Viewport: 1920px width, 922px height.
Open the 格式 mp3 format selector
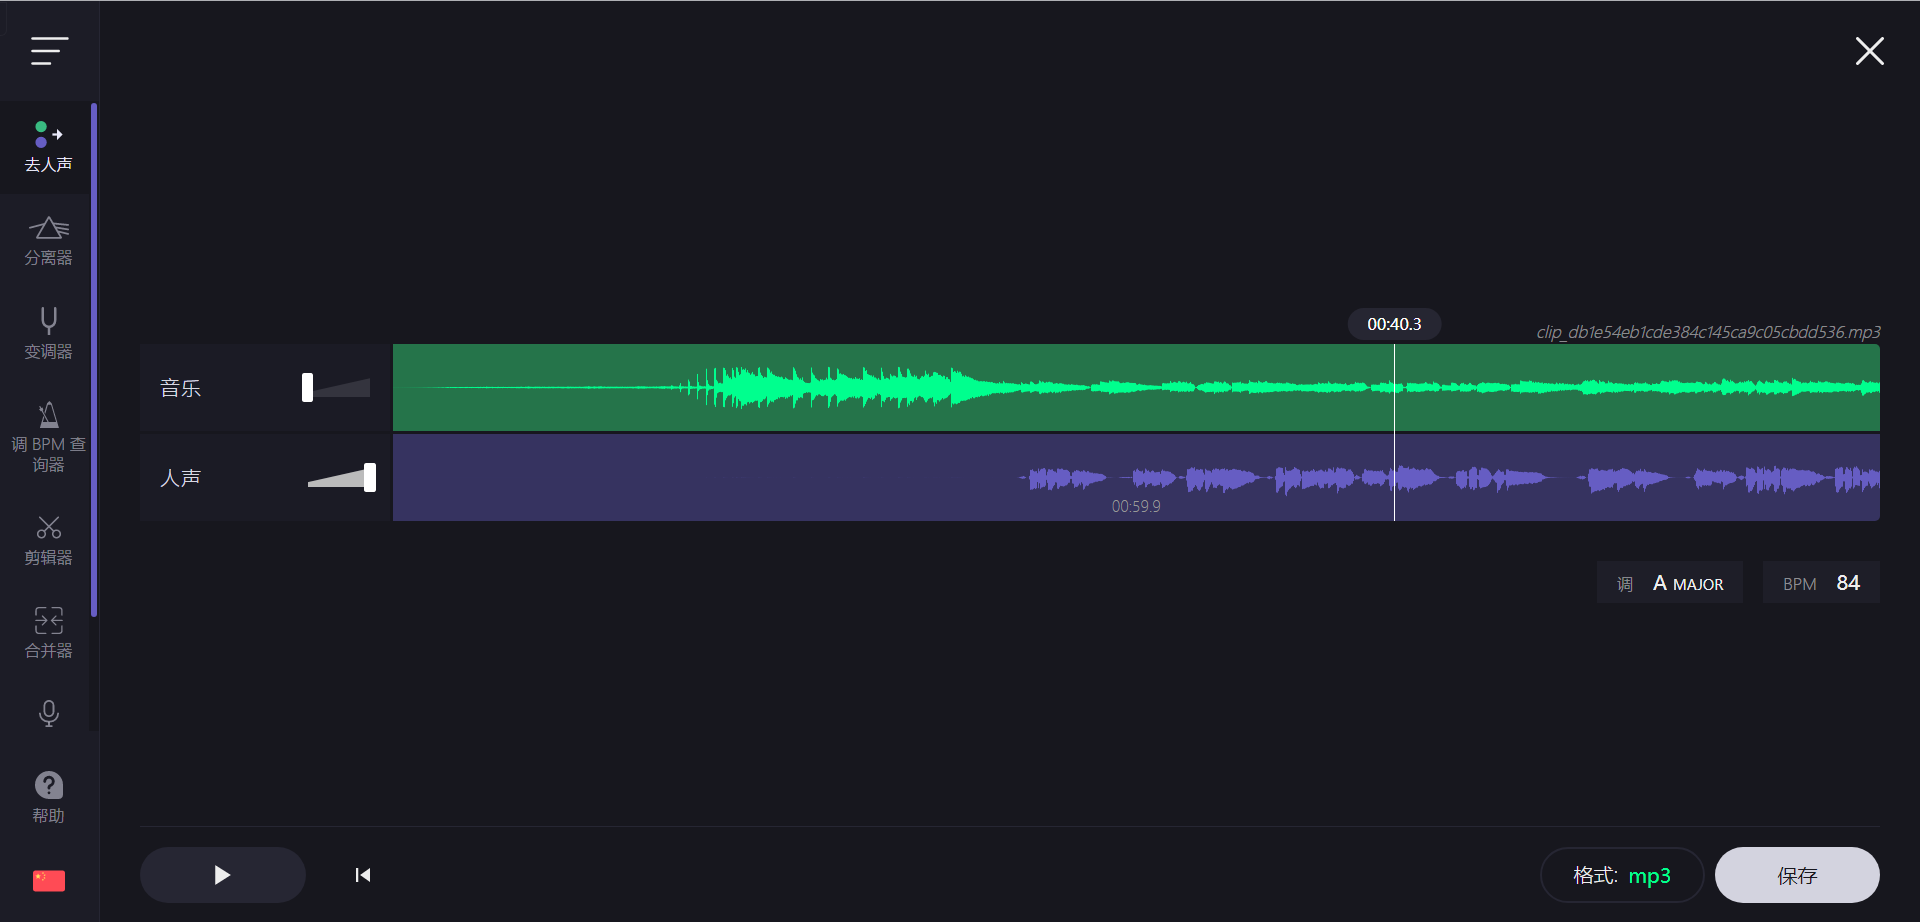1621,876
